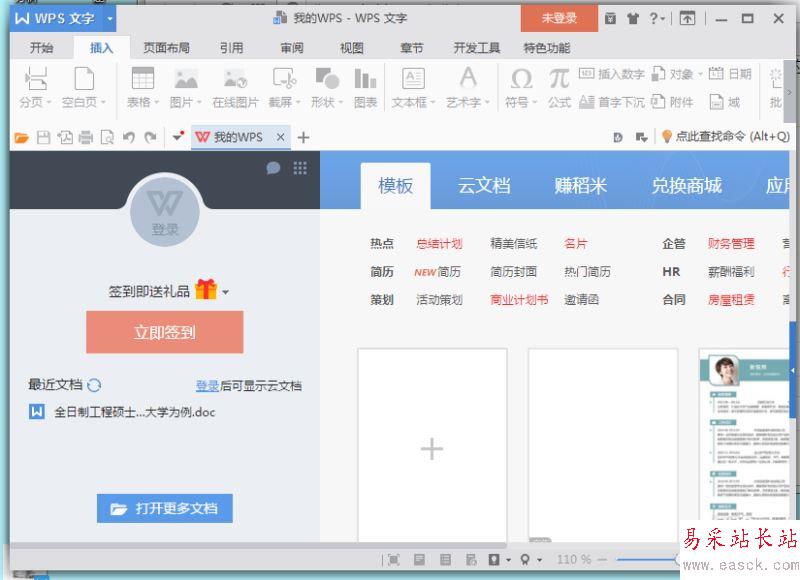This screenshot has height=580, width=800.
Task: Switch to the 开始 ribbon tab
Action: coord(41,48)
